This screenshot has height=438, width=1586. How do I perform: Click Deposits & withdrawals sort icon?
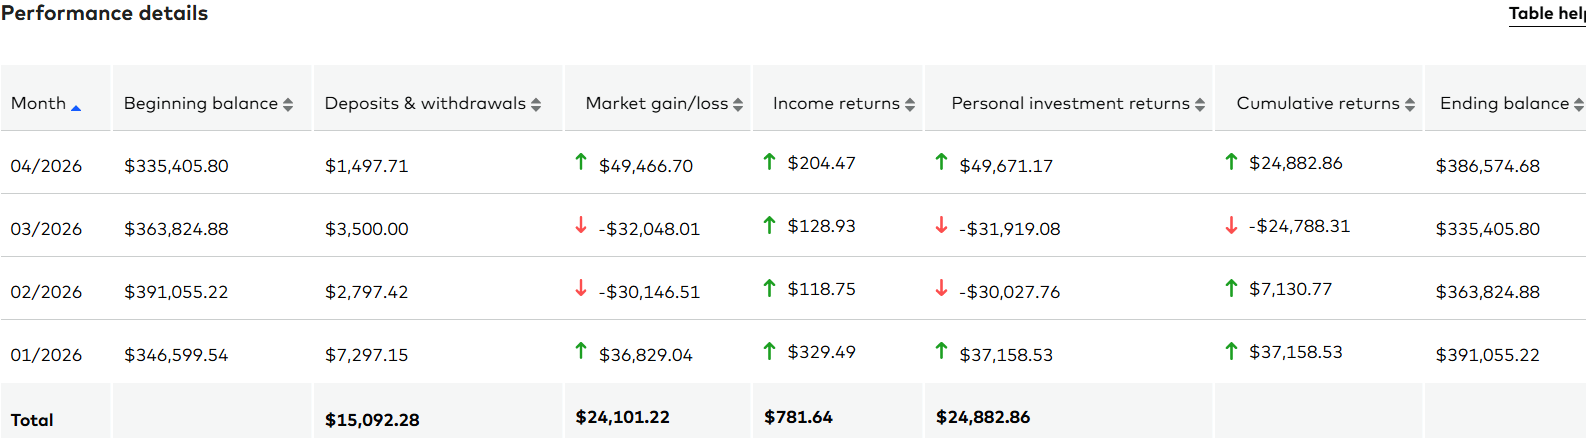tap(536, 104)
